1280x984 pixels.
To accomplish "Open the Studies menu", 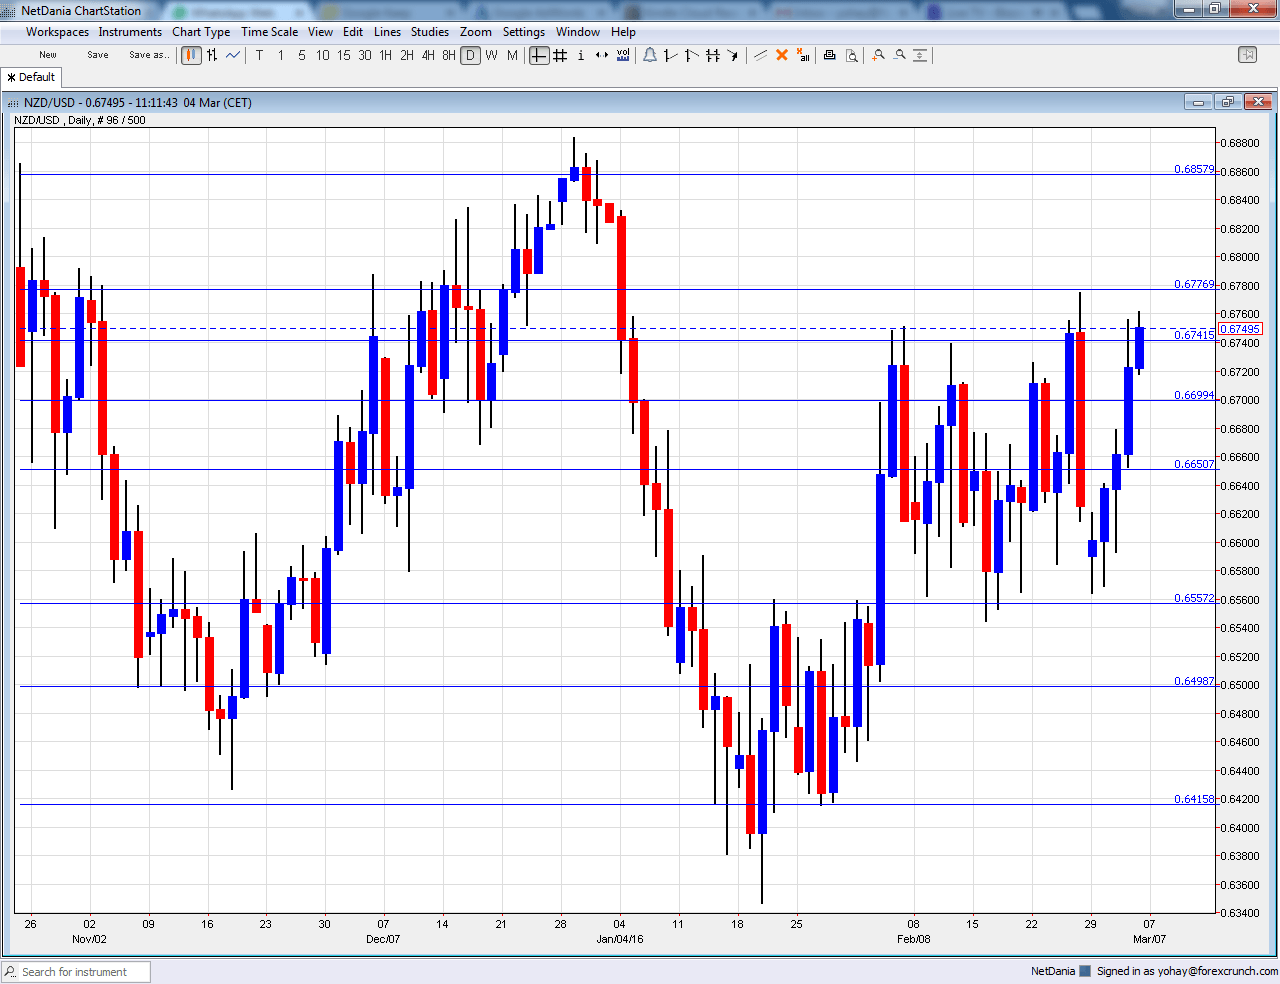I will pyautogui.click(x=430, y=31).
